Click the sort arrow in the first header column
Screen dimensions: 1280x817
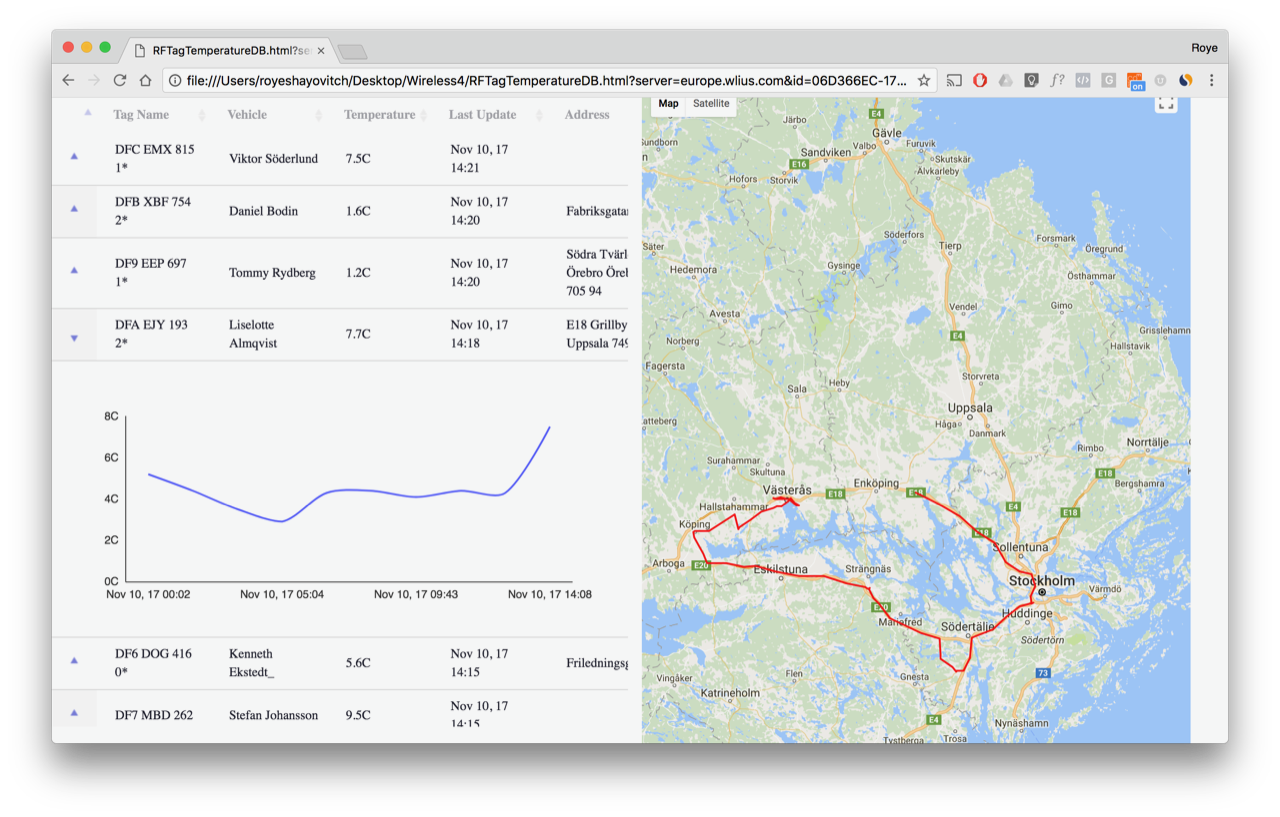pos(88,113)
